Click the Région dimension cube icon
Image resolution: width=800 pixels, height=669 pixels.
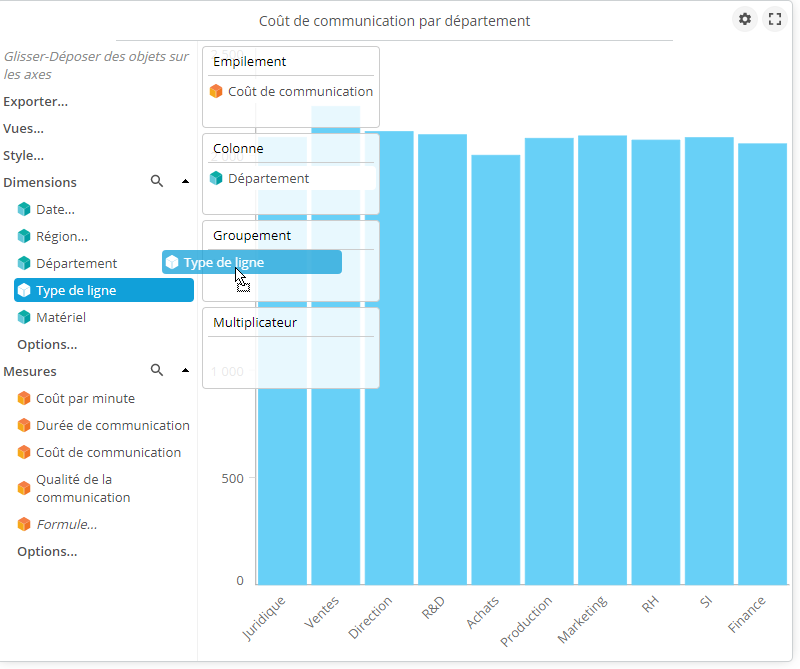[24, 237]
